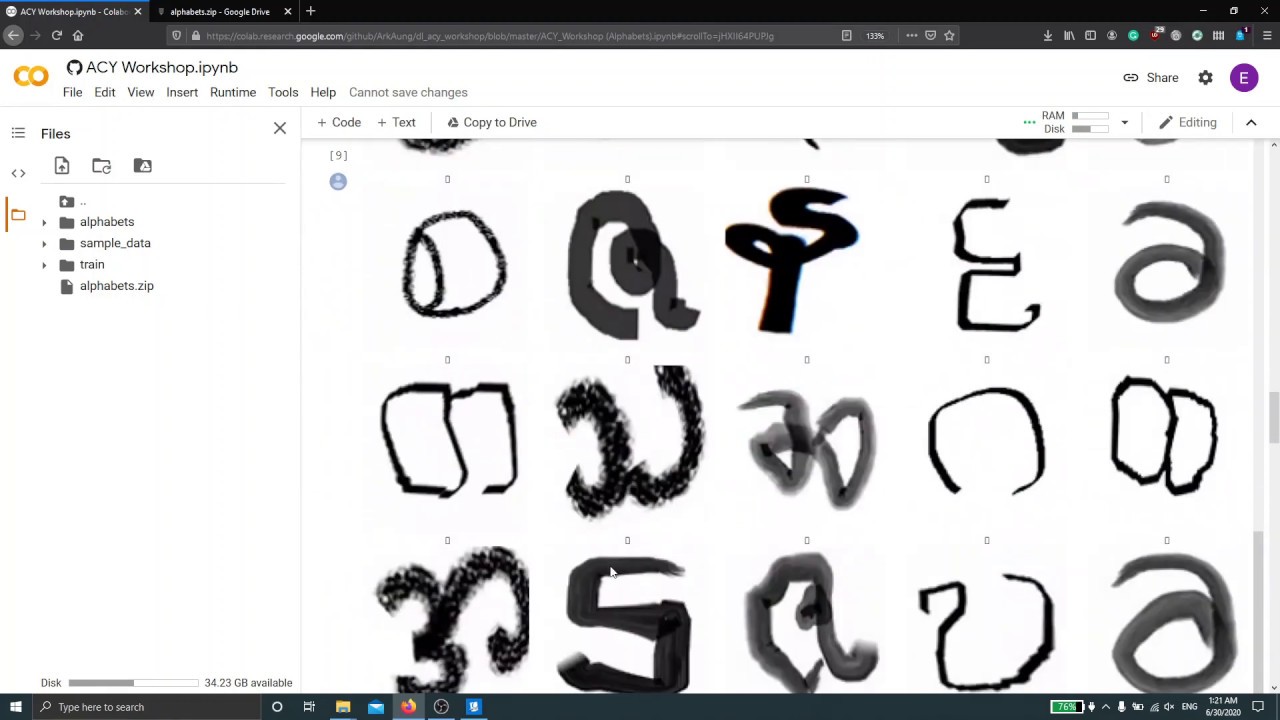Click the notebook vertical scrollbar

click(x=1273, y=417)
